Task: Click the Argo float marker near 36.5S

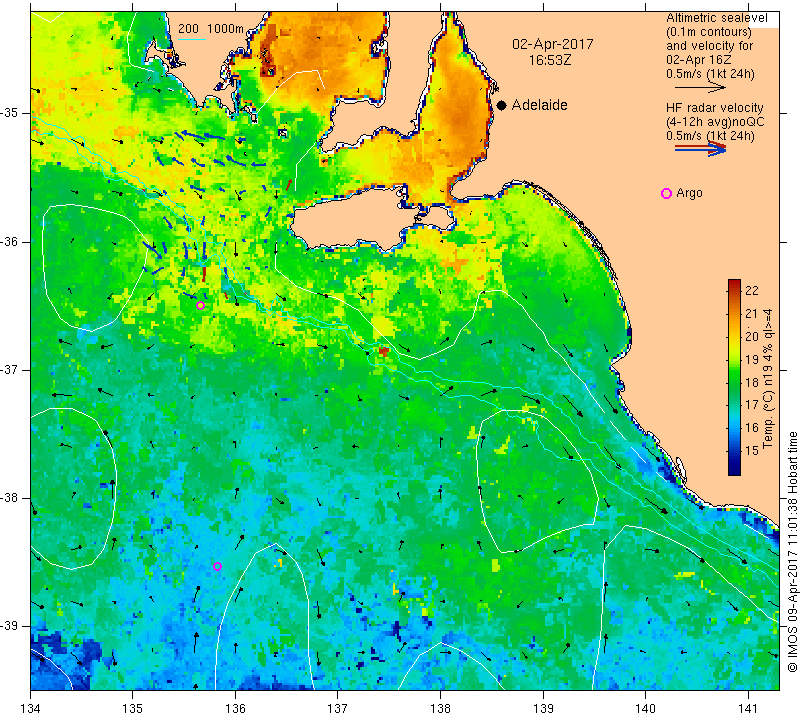Action: pos(201,306)
